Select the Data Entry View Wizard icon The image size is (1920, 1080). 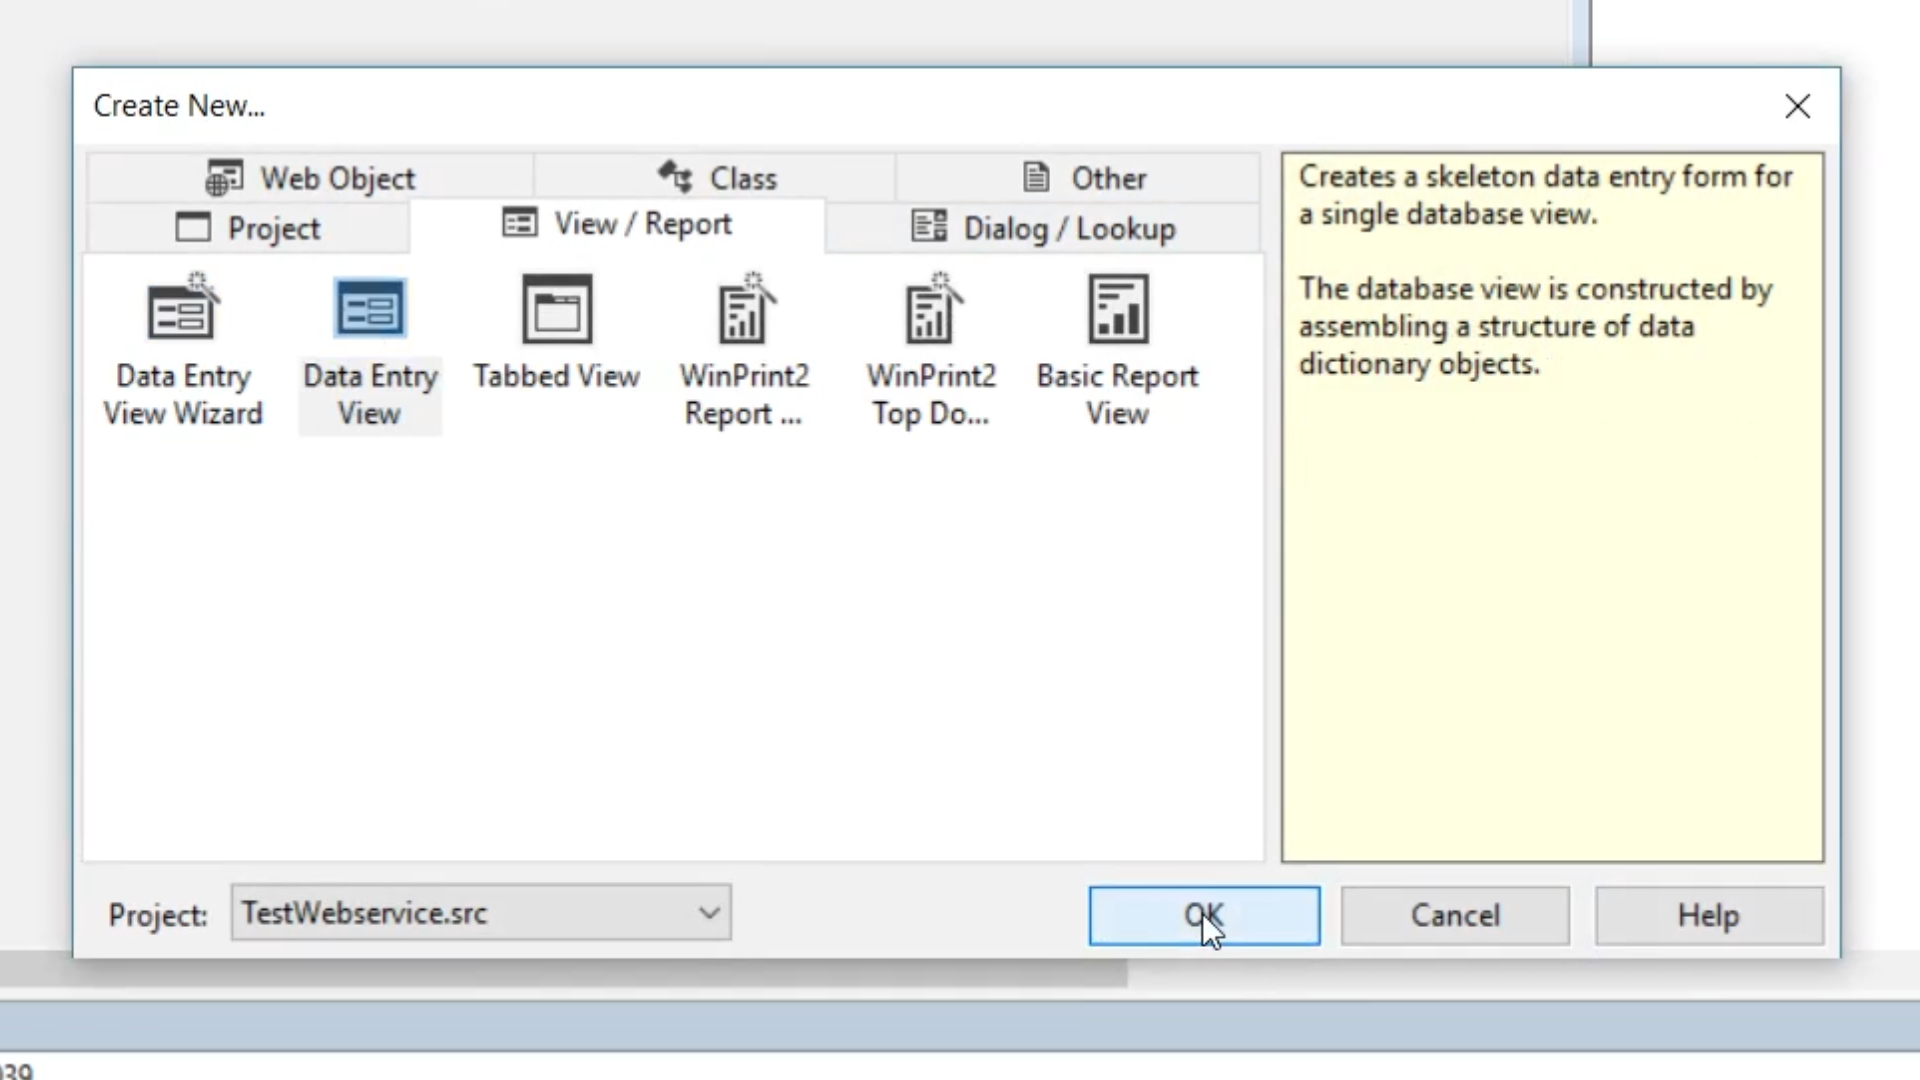click(x=182, y=311)
